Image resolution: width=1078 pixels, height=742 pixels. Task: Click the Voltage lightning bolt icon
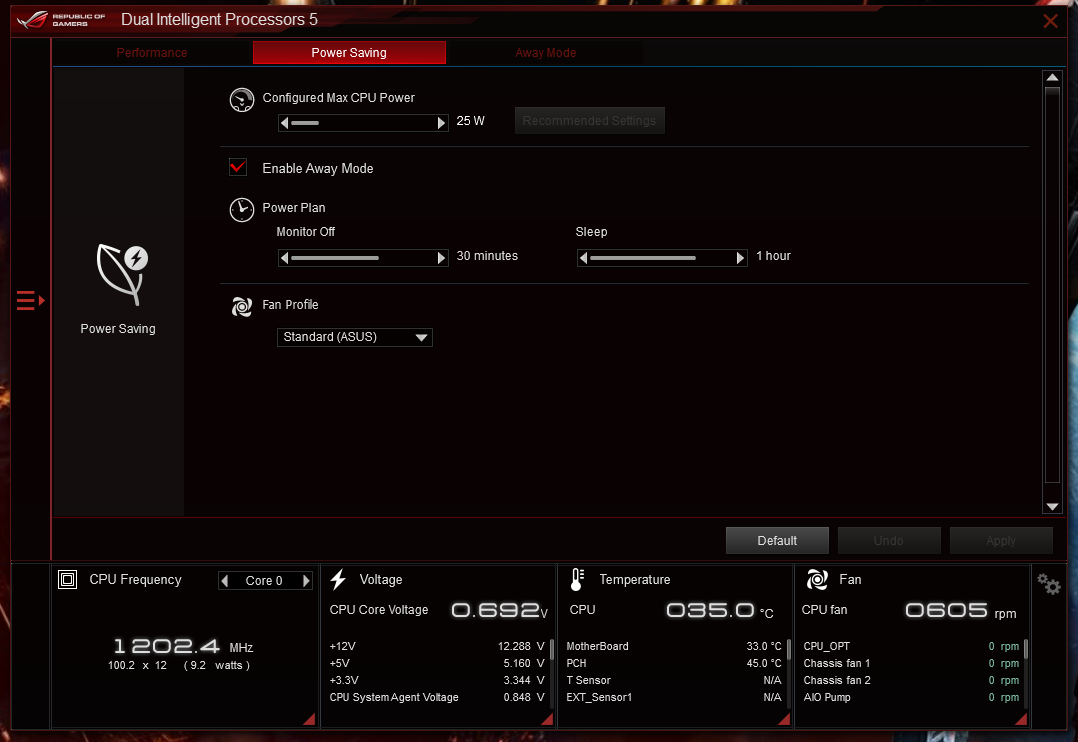click(338, 580)
